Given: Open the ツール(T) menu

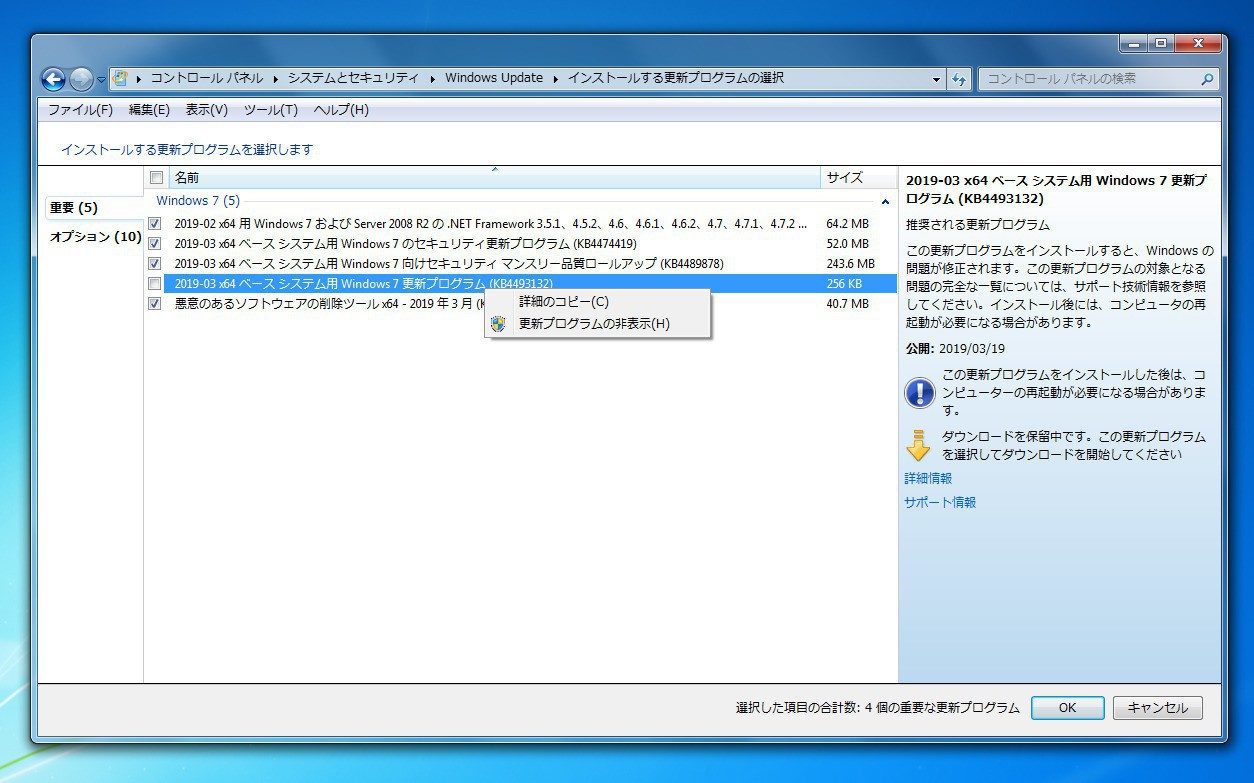Looking at the screenshot, I should tap(271, 110).
